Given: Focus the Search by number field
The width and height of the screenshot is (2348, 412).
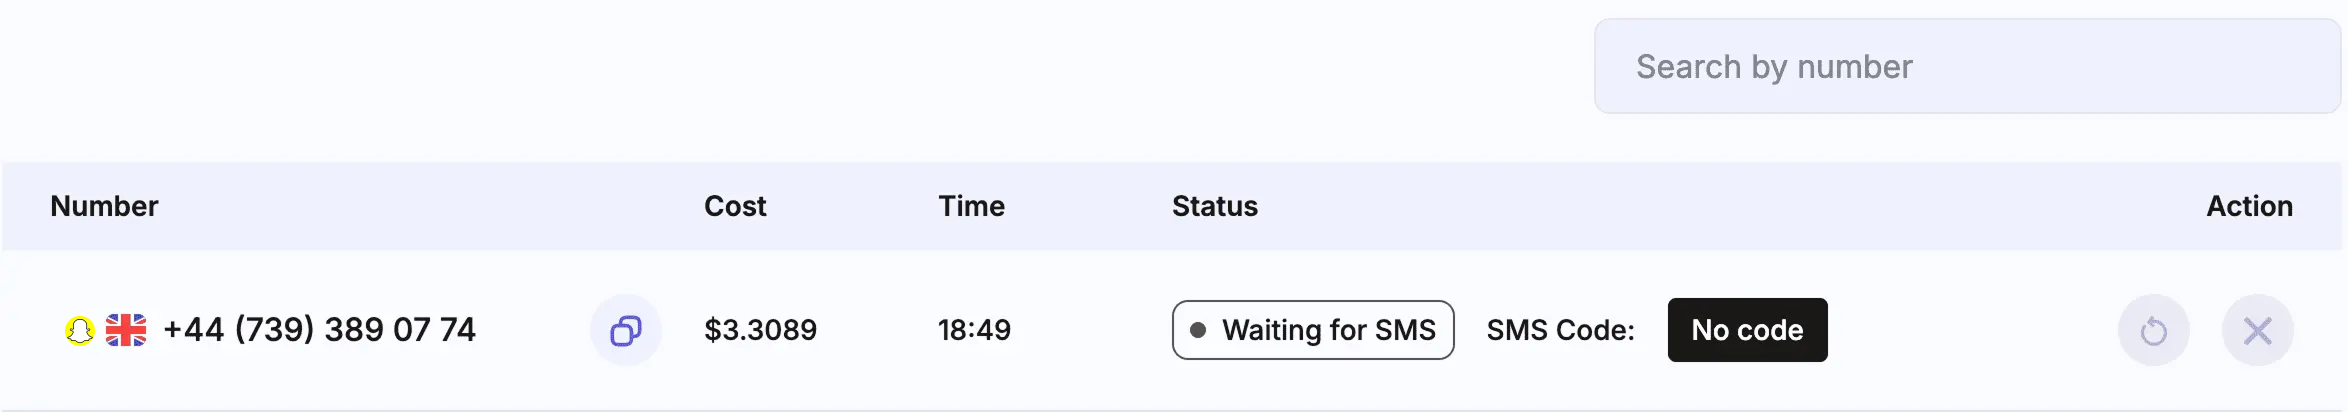Looking at the screenshot, I should pyautogui.click(x=1967, y=66).
